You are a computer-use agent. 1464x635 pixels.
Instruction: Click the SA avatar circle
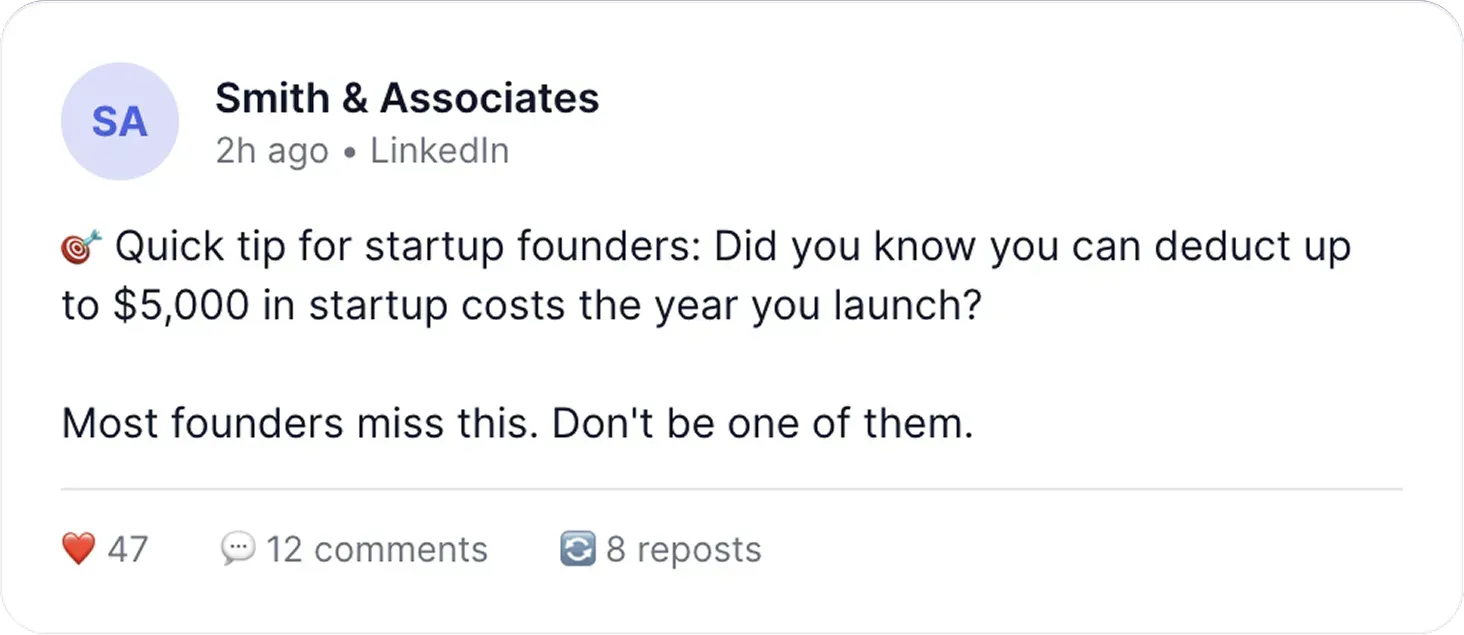click(x=120, y=121)
